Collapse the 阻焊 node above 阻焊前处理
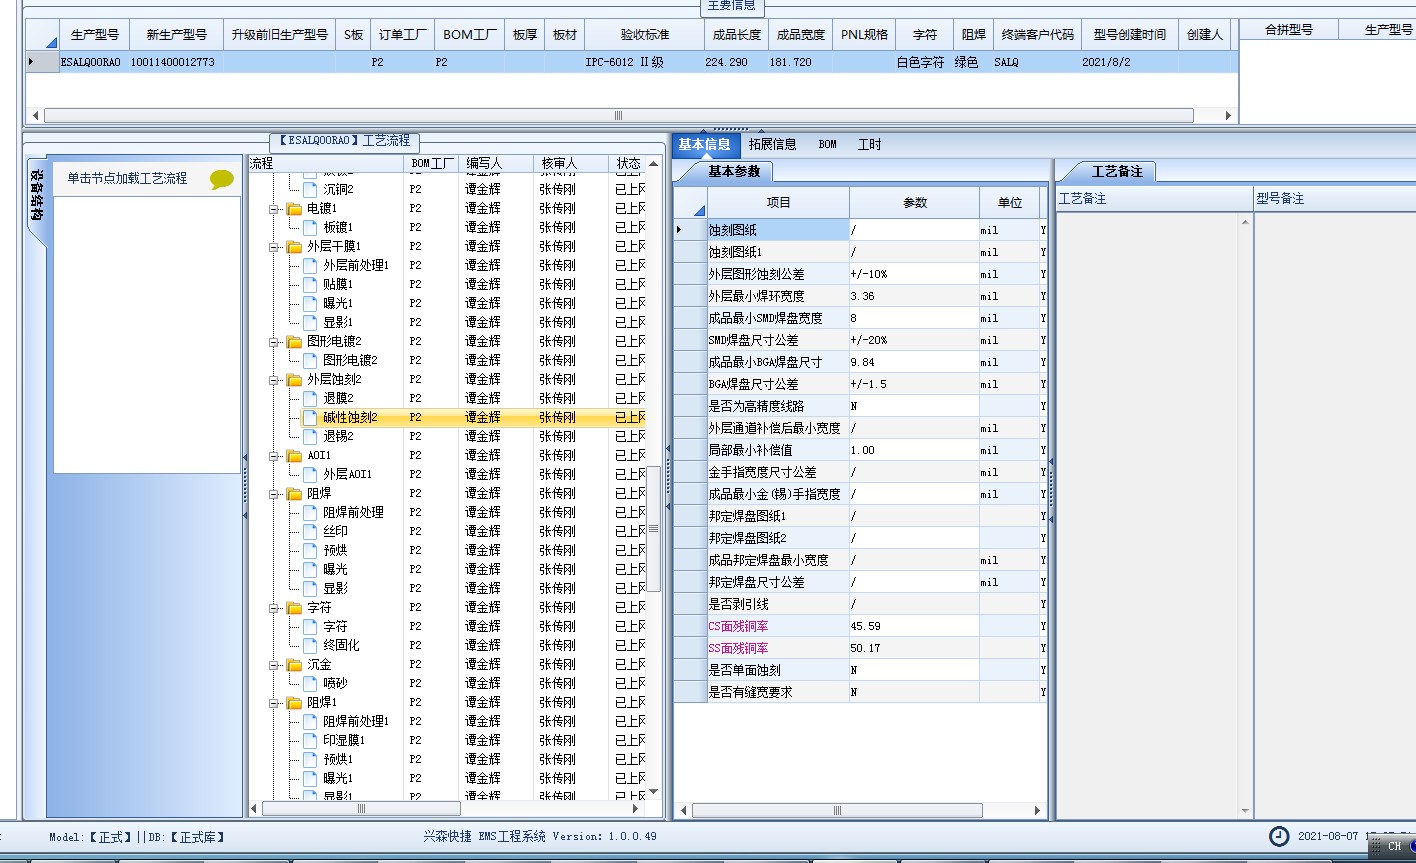The image size is (1416, 863). tap(274, 494)
